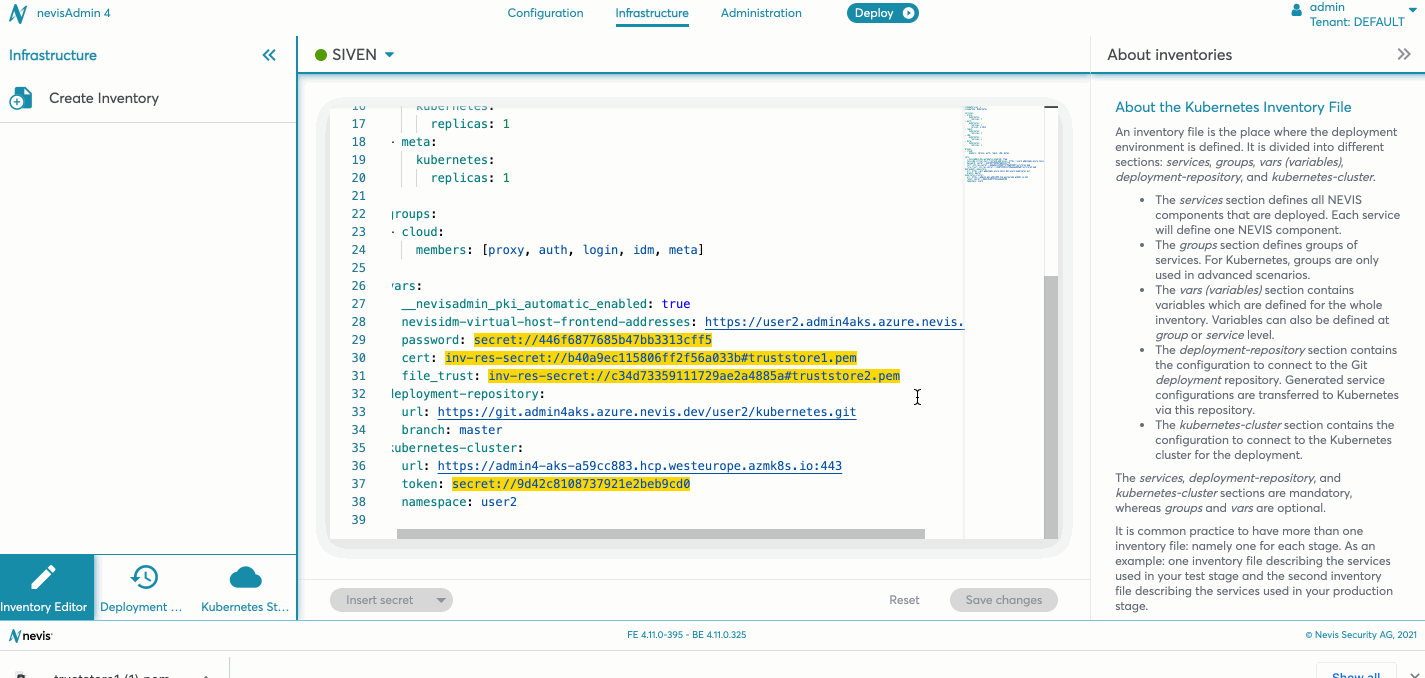This screenshot has width=1425, height=678.
Task: Collapse the About inventories panel
Action: point(1403,55)
